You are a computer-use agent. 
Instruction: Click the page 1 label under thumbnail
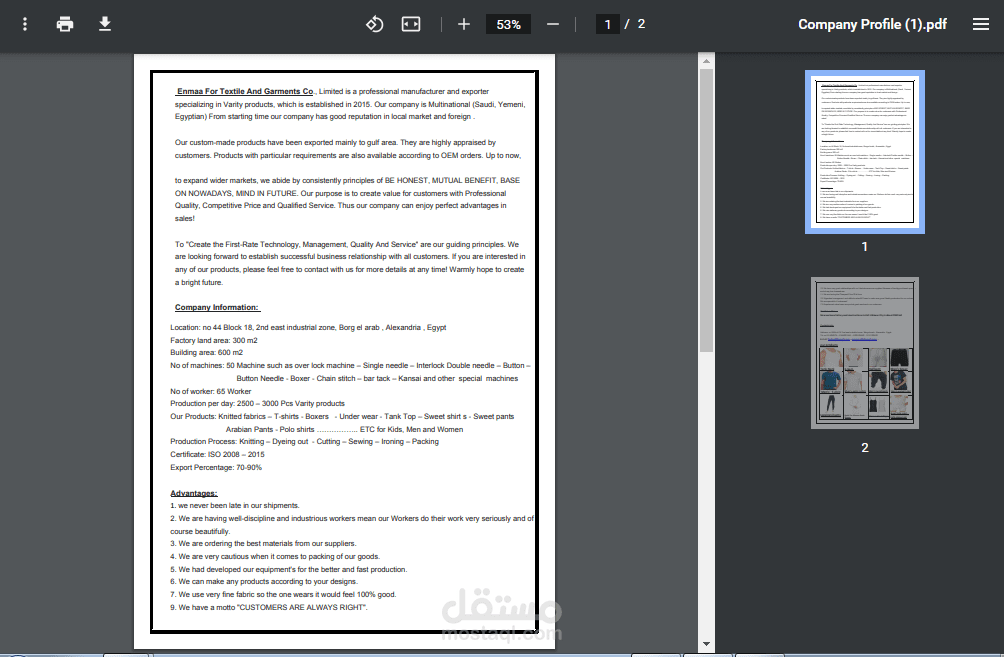(864, 247)
